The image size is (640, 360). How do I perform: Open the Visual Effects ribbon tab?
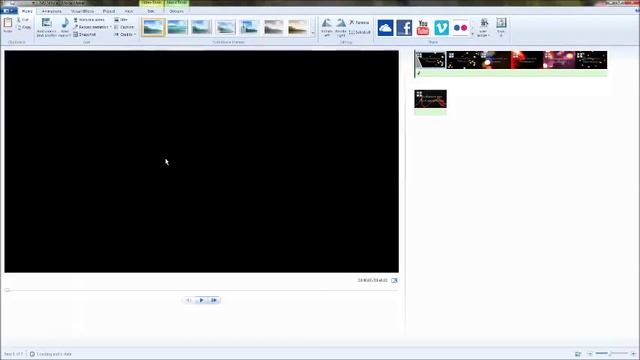click(x=82, y=11)
